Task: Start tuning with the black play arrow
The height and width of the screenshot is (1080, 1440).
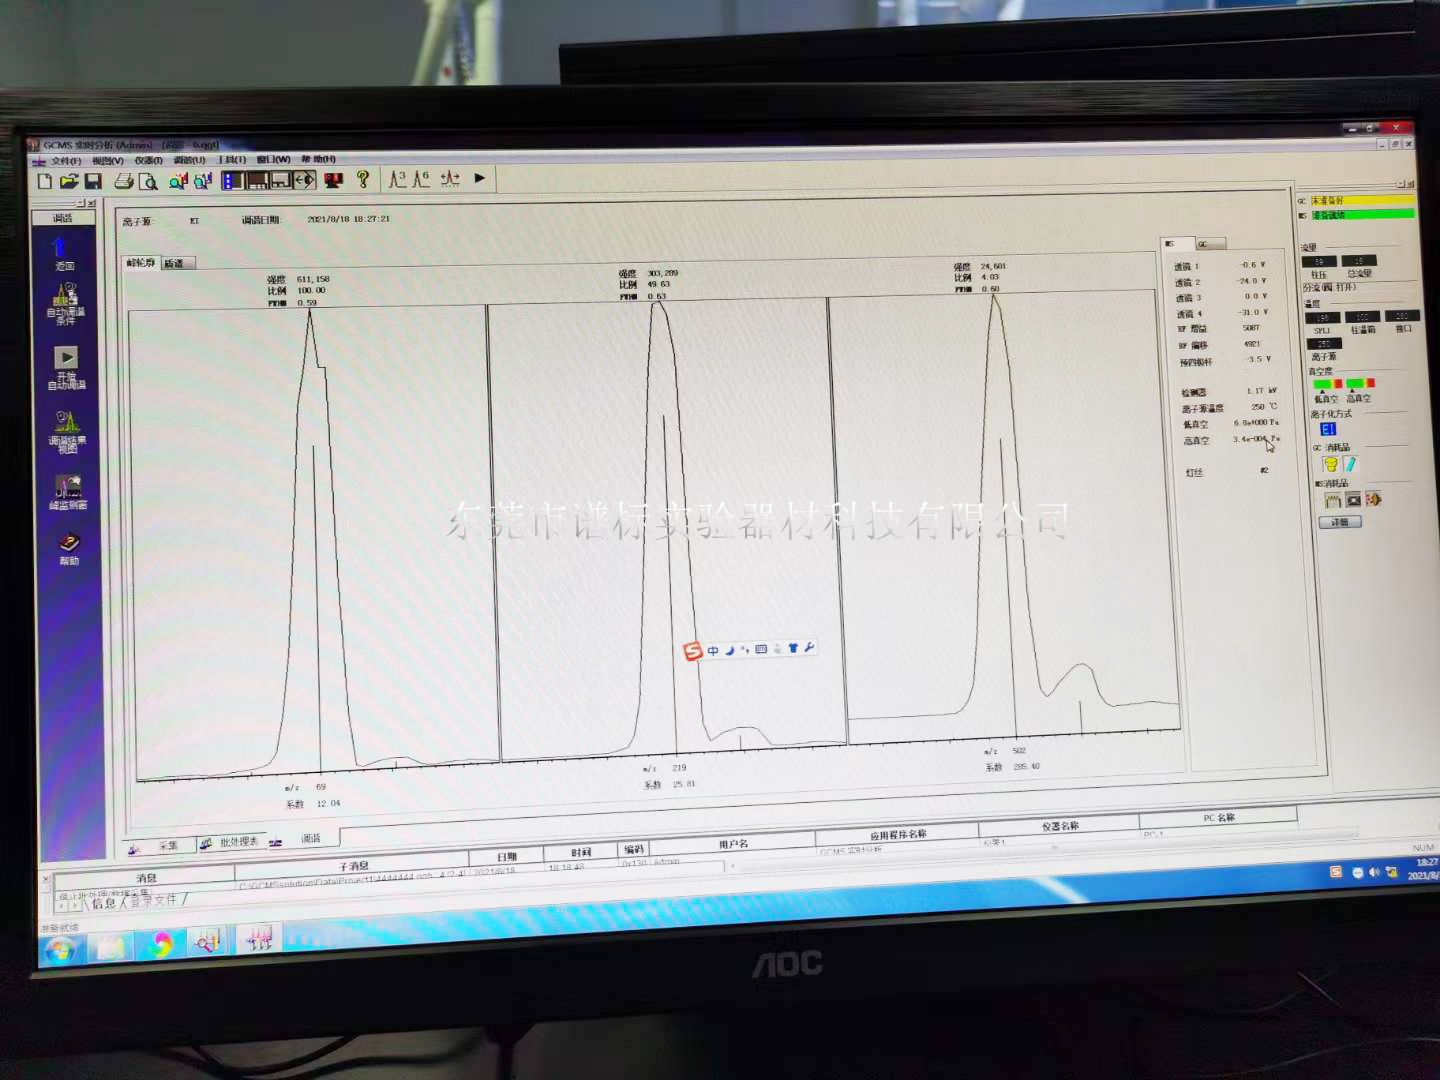Action: [x=480, y=178]
